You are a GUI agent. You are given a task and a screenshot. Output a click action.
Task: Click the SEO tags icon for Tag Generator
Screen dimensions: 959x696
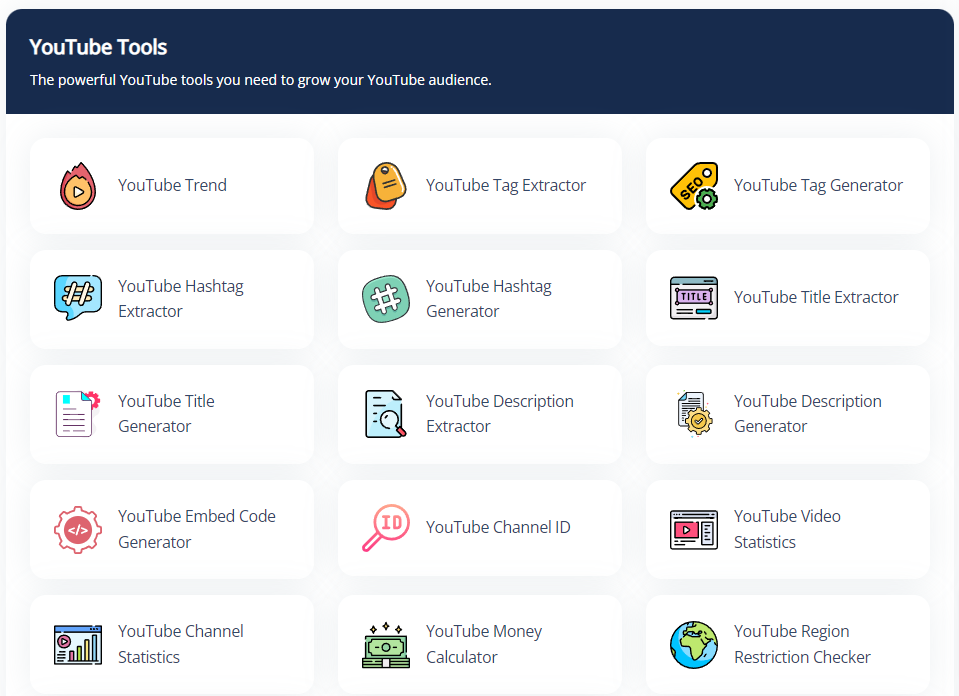693,185
